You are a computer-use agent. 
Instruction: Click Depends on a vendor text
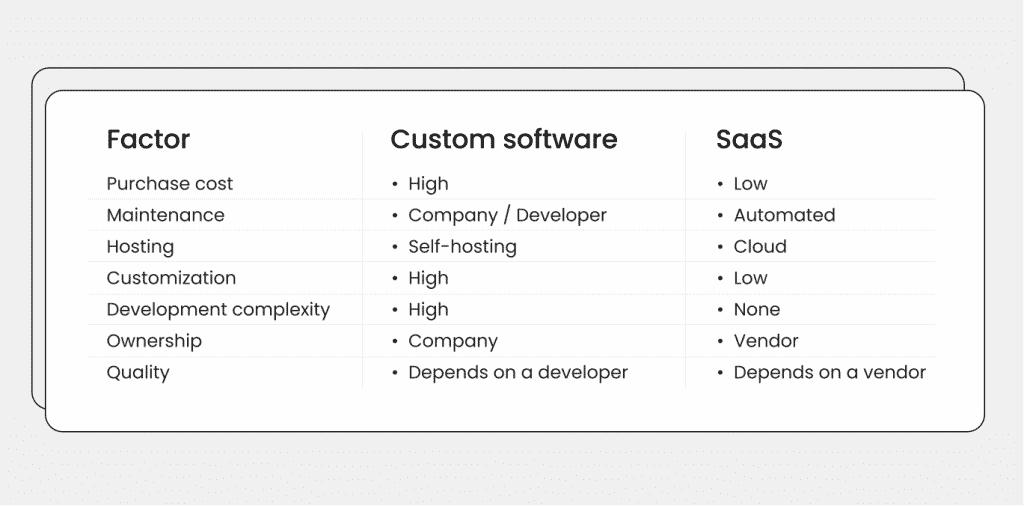(x=829, y=373)
